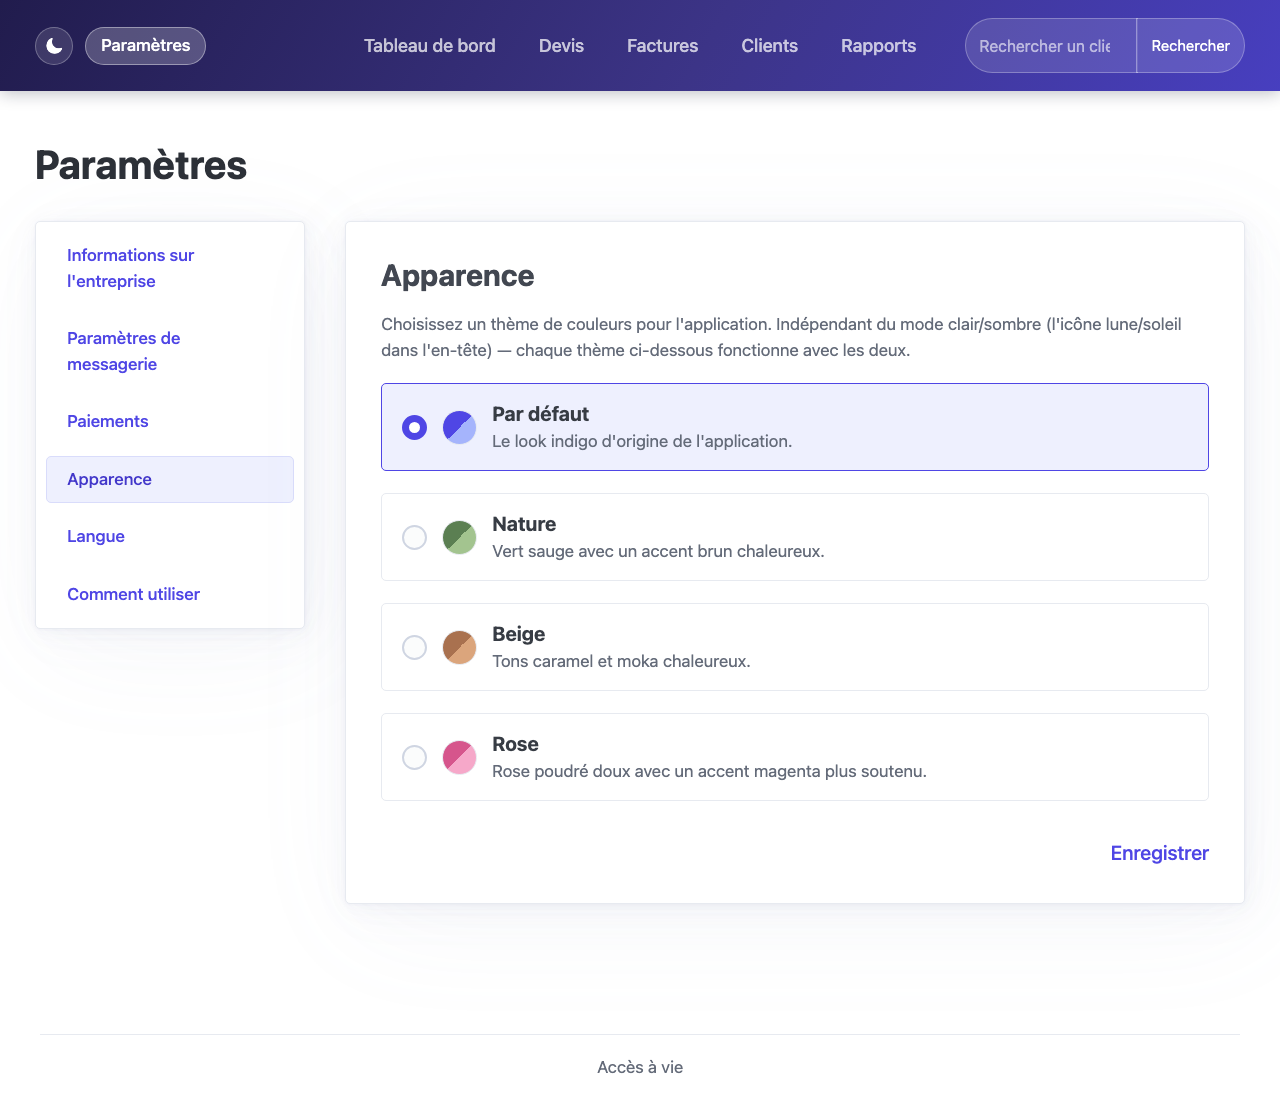Viewport: 1280px width, 1101px height.
Task: Click the description 'Vert sauge avec un accent brun chaleureux.'
Action: click(658, 551)
